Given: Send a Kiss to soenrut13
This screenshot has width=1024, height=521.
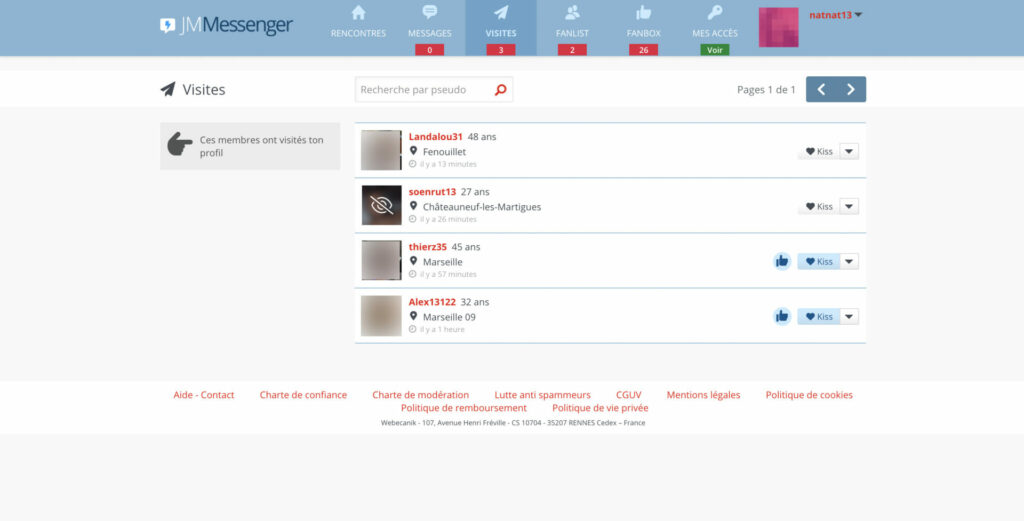Looking at the screenshot, I should click(x=819, y=206).
